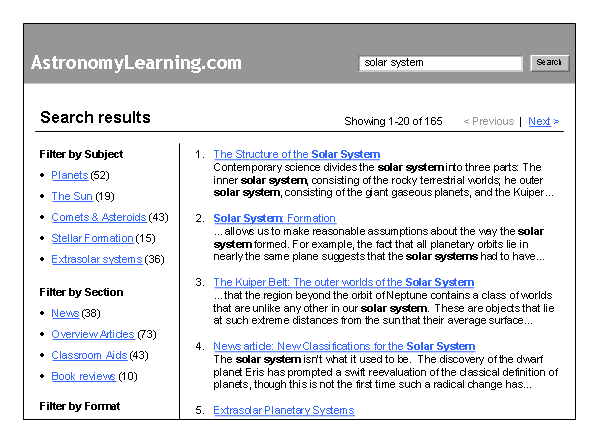Click the AstronomyLearning.com site logo
The width and height of the screenshot is (599, 443).
pos(136,63)
